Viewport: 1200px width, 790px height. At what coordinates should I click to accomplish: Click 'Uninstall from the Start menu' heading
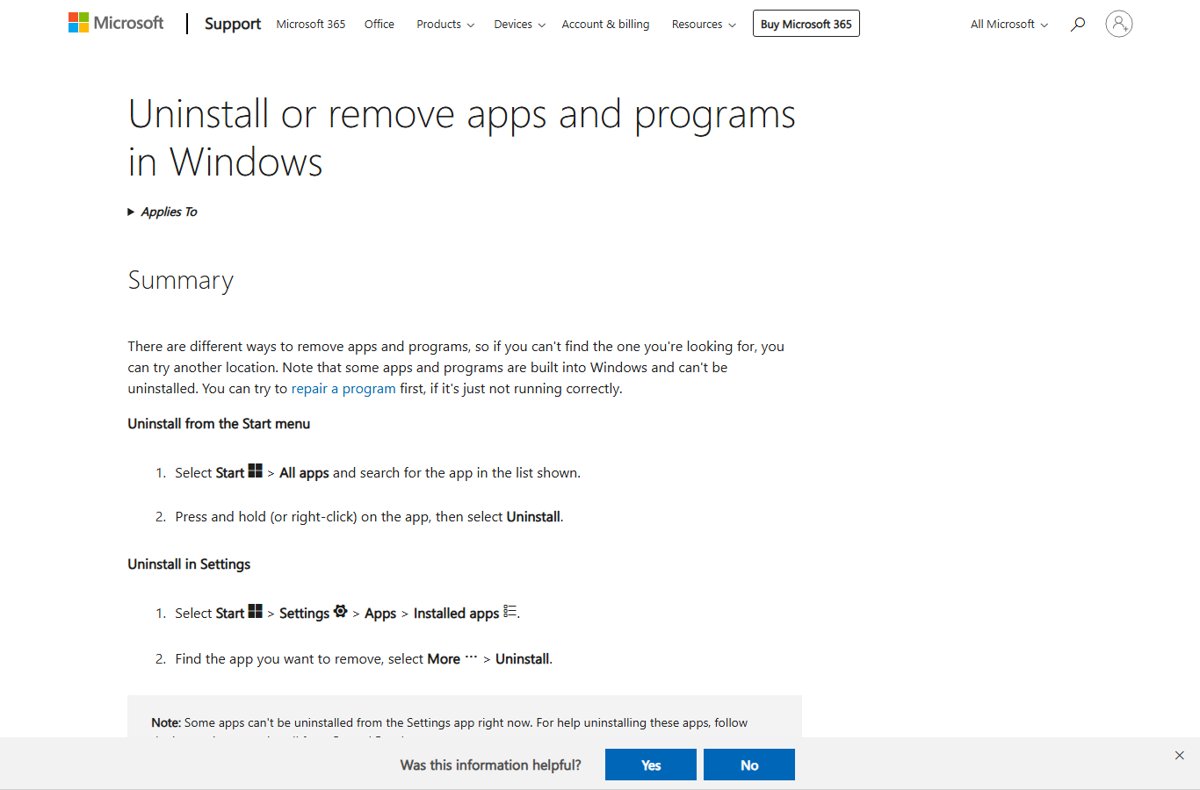[219, 424]
